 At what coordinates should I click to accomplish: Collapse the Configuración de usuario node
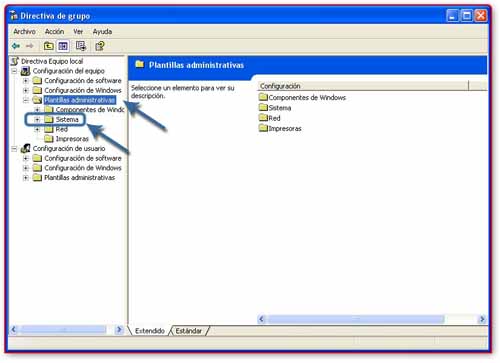click(x=14, y=148)
